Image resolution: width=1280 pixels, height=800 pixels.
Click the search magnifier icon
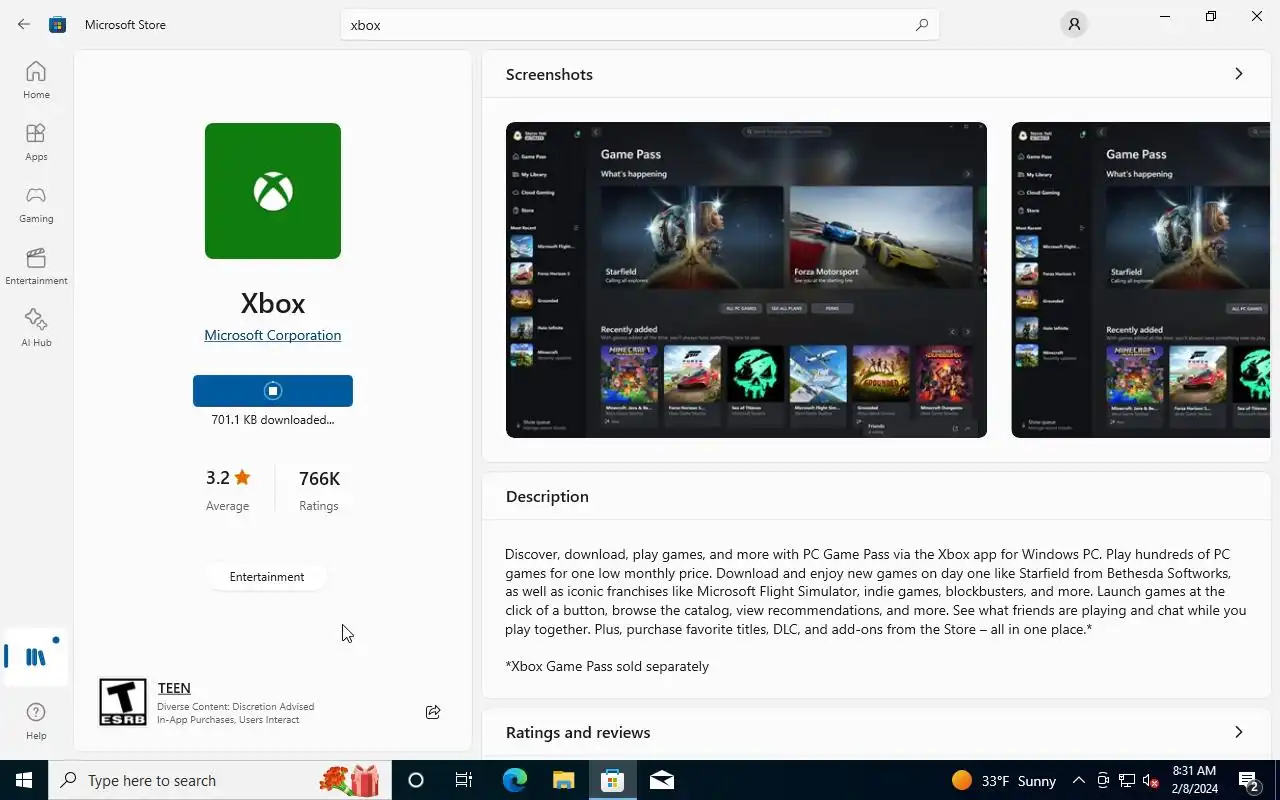tap(922, 25)
